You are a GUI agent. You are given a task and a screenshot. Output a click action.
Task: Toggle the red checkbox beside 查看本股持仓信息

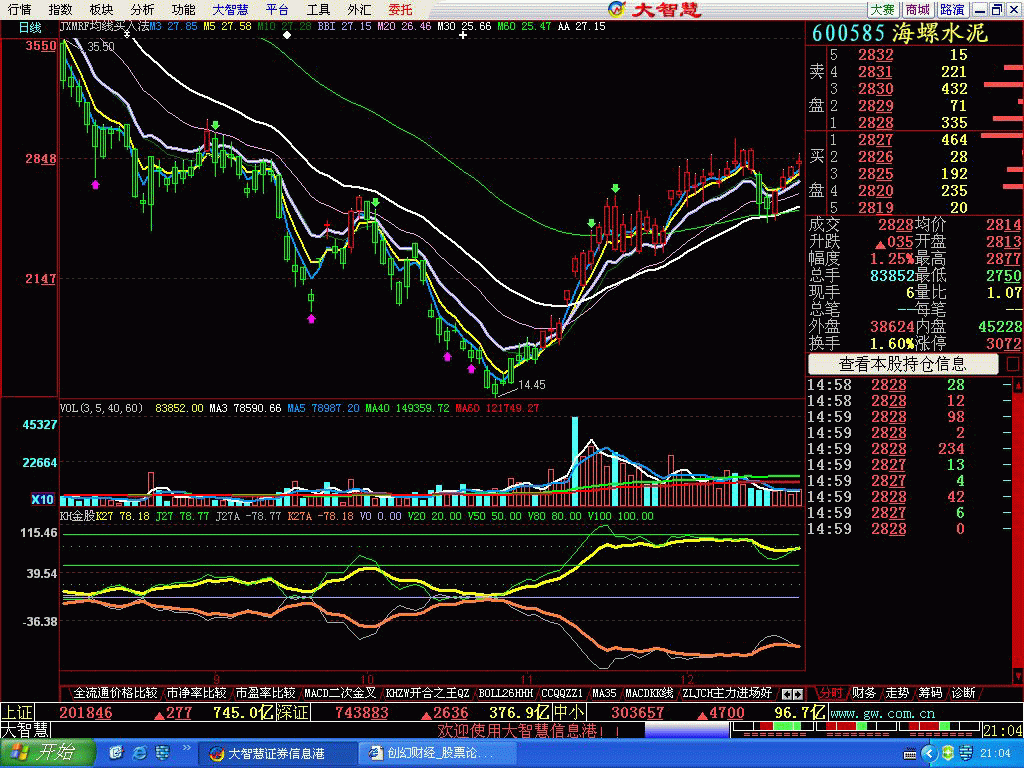click(1013, 364)
